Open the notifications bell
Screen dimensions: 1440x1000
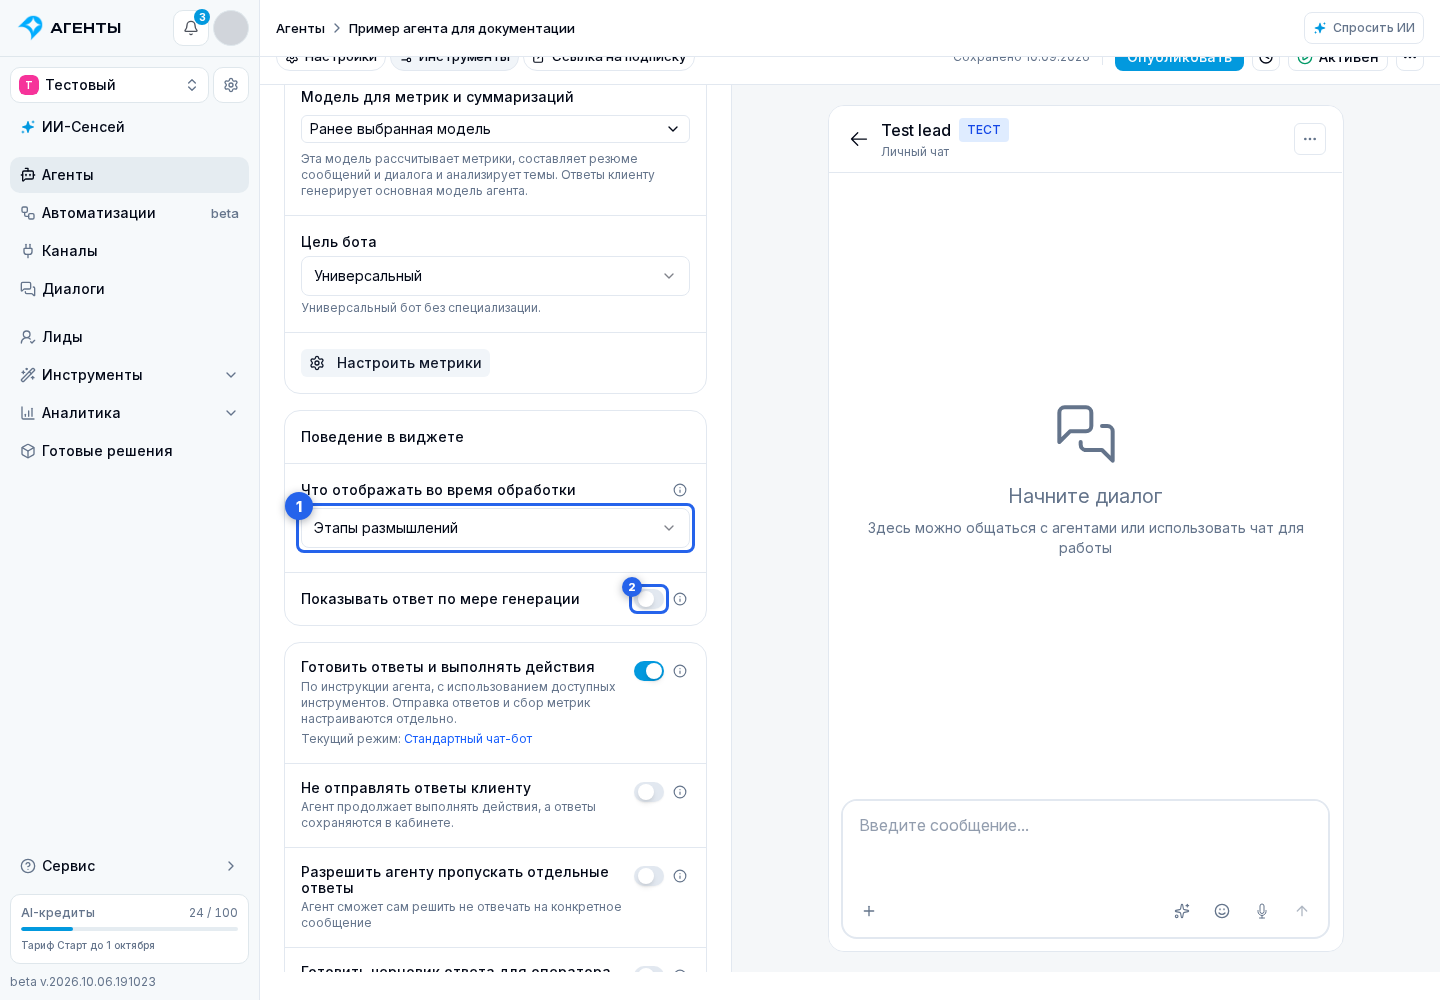coord(191,28)
